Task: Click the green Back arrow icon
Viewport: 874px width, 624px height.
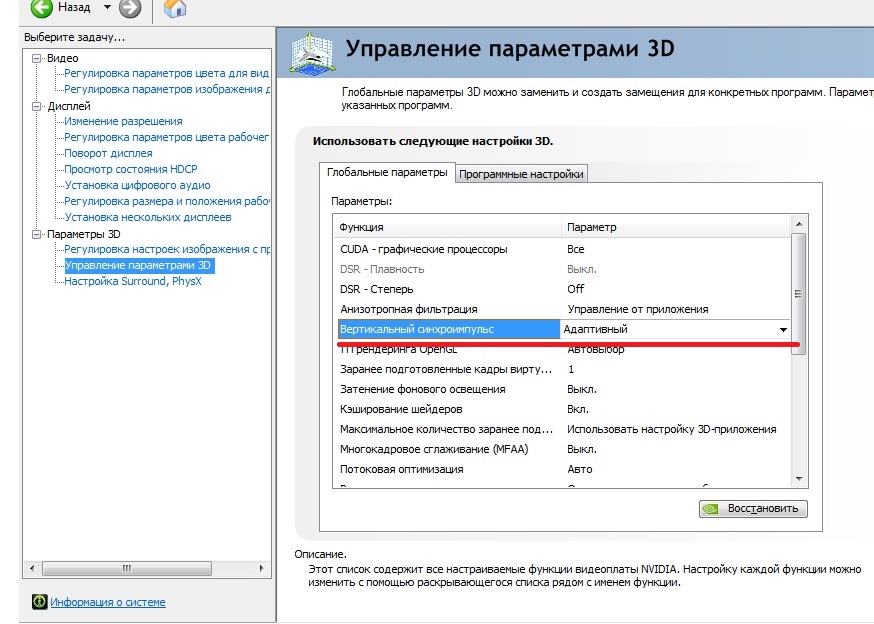Action: tap(41, 8)
